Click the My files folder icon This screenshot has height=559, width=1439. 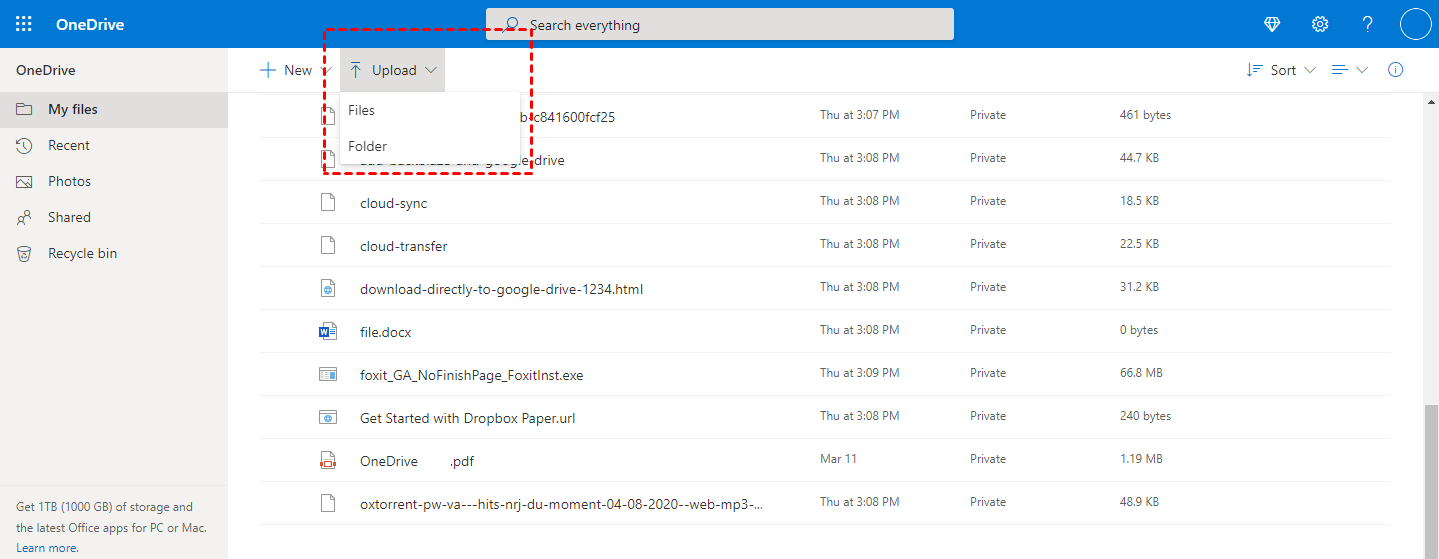[25, 110]
